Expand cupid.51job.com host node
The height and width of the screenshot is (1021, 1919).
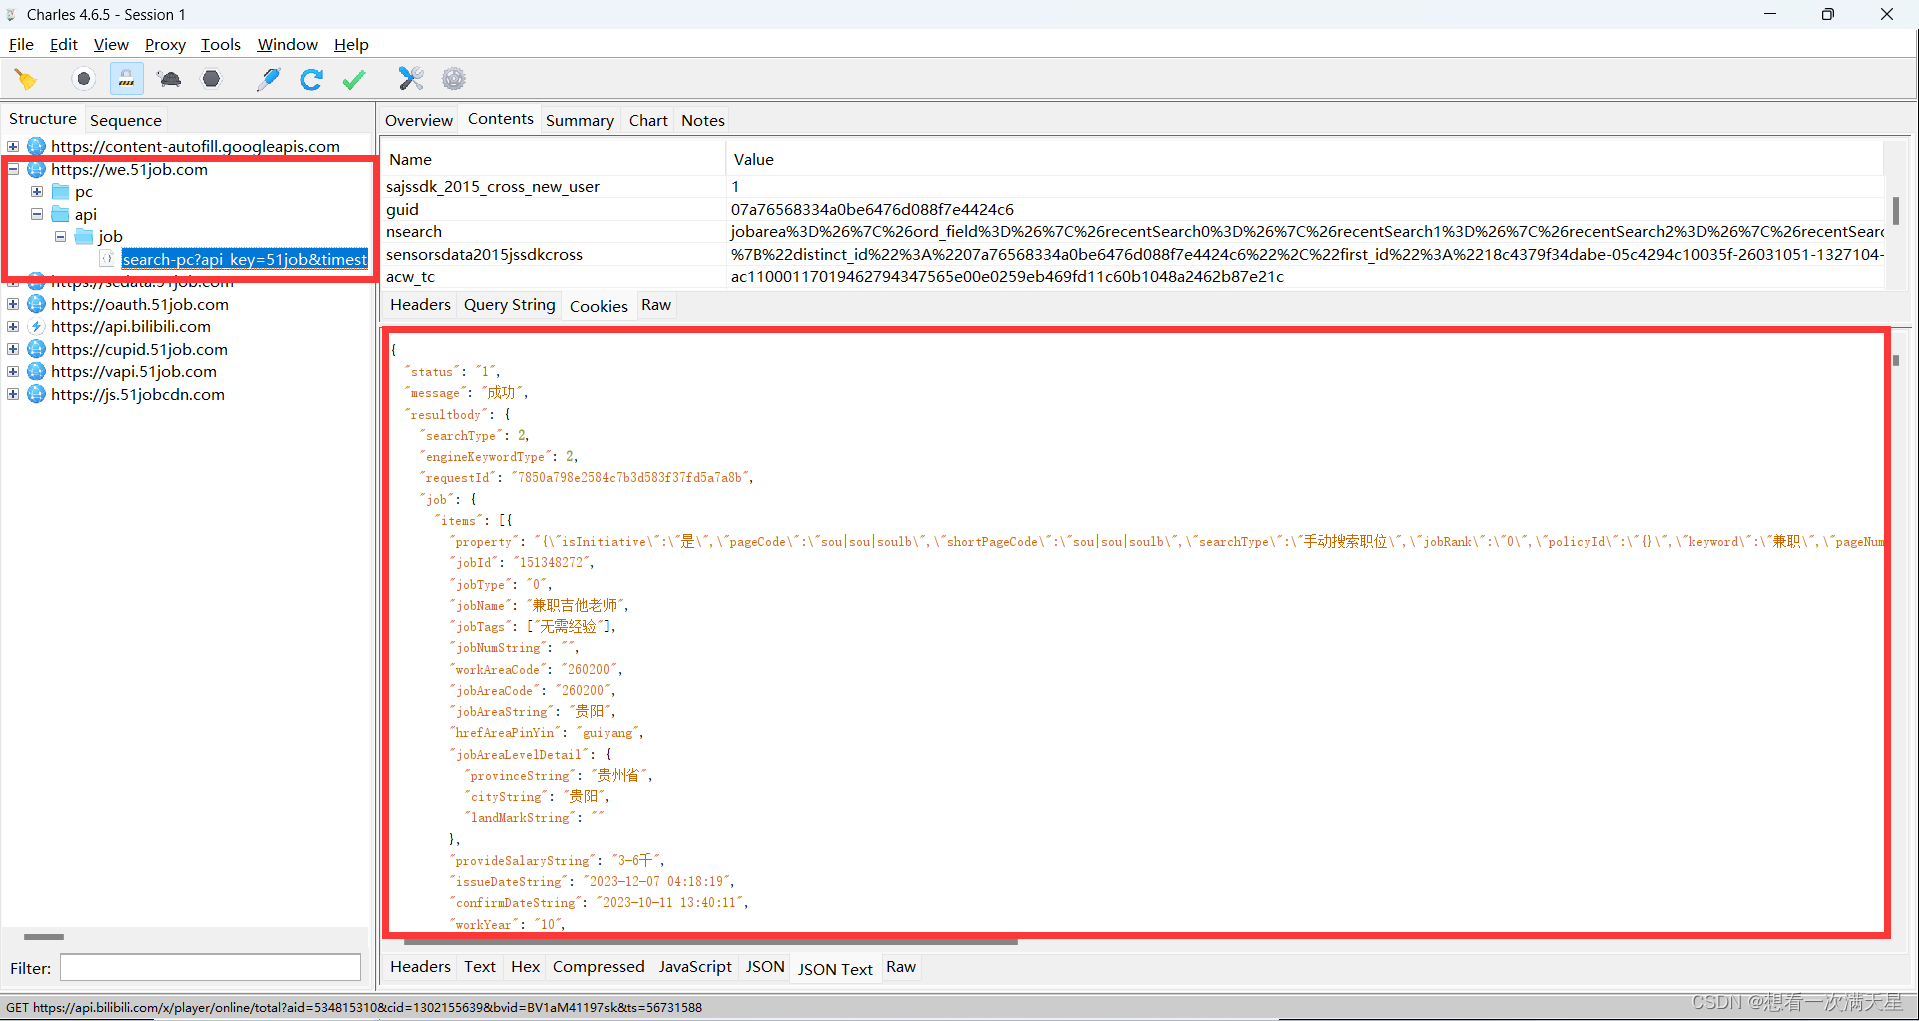13,349
